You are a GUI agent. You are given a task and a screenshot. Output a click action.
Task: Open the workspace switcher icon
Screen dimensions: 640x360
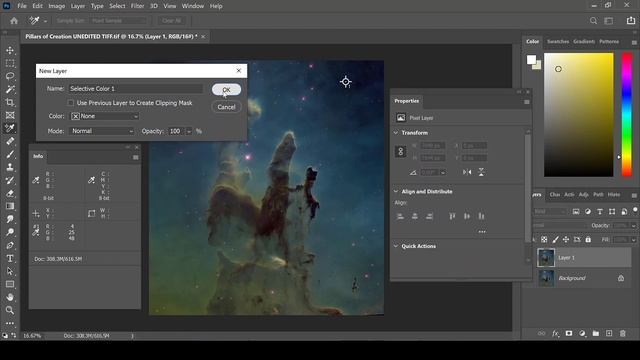tap(609, 20)
